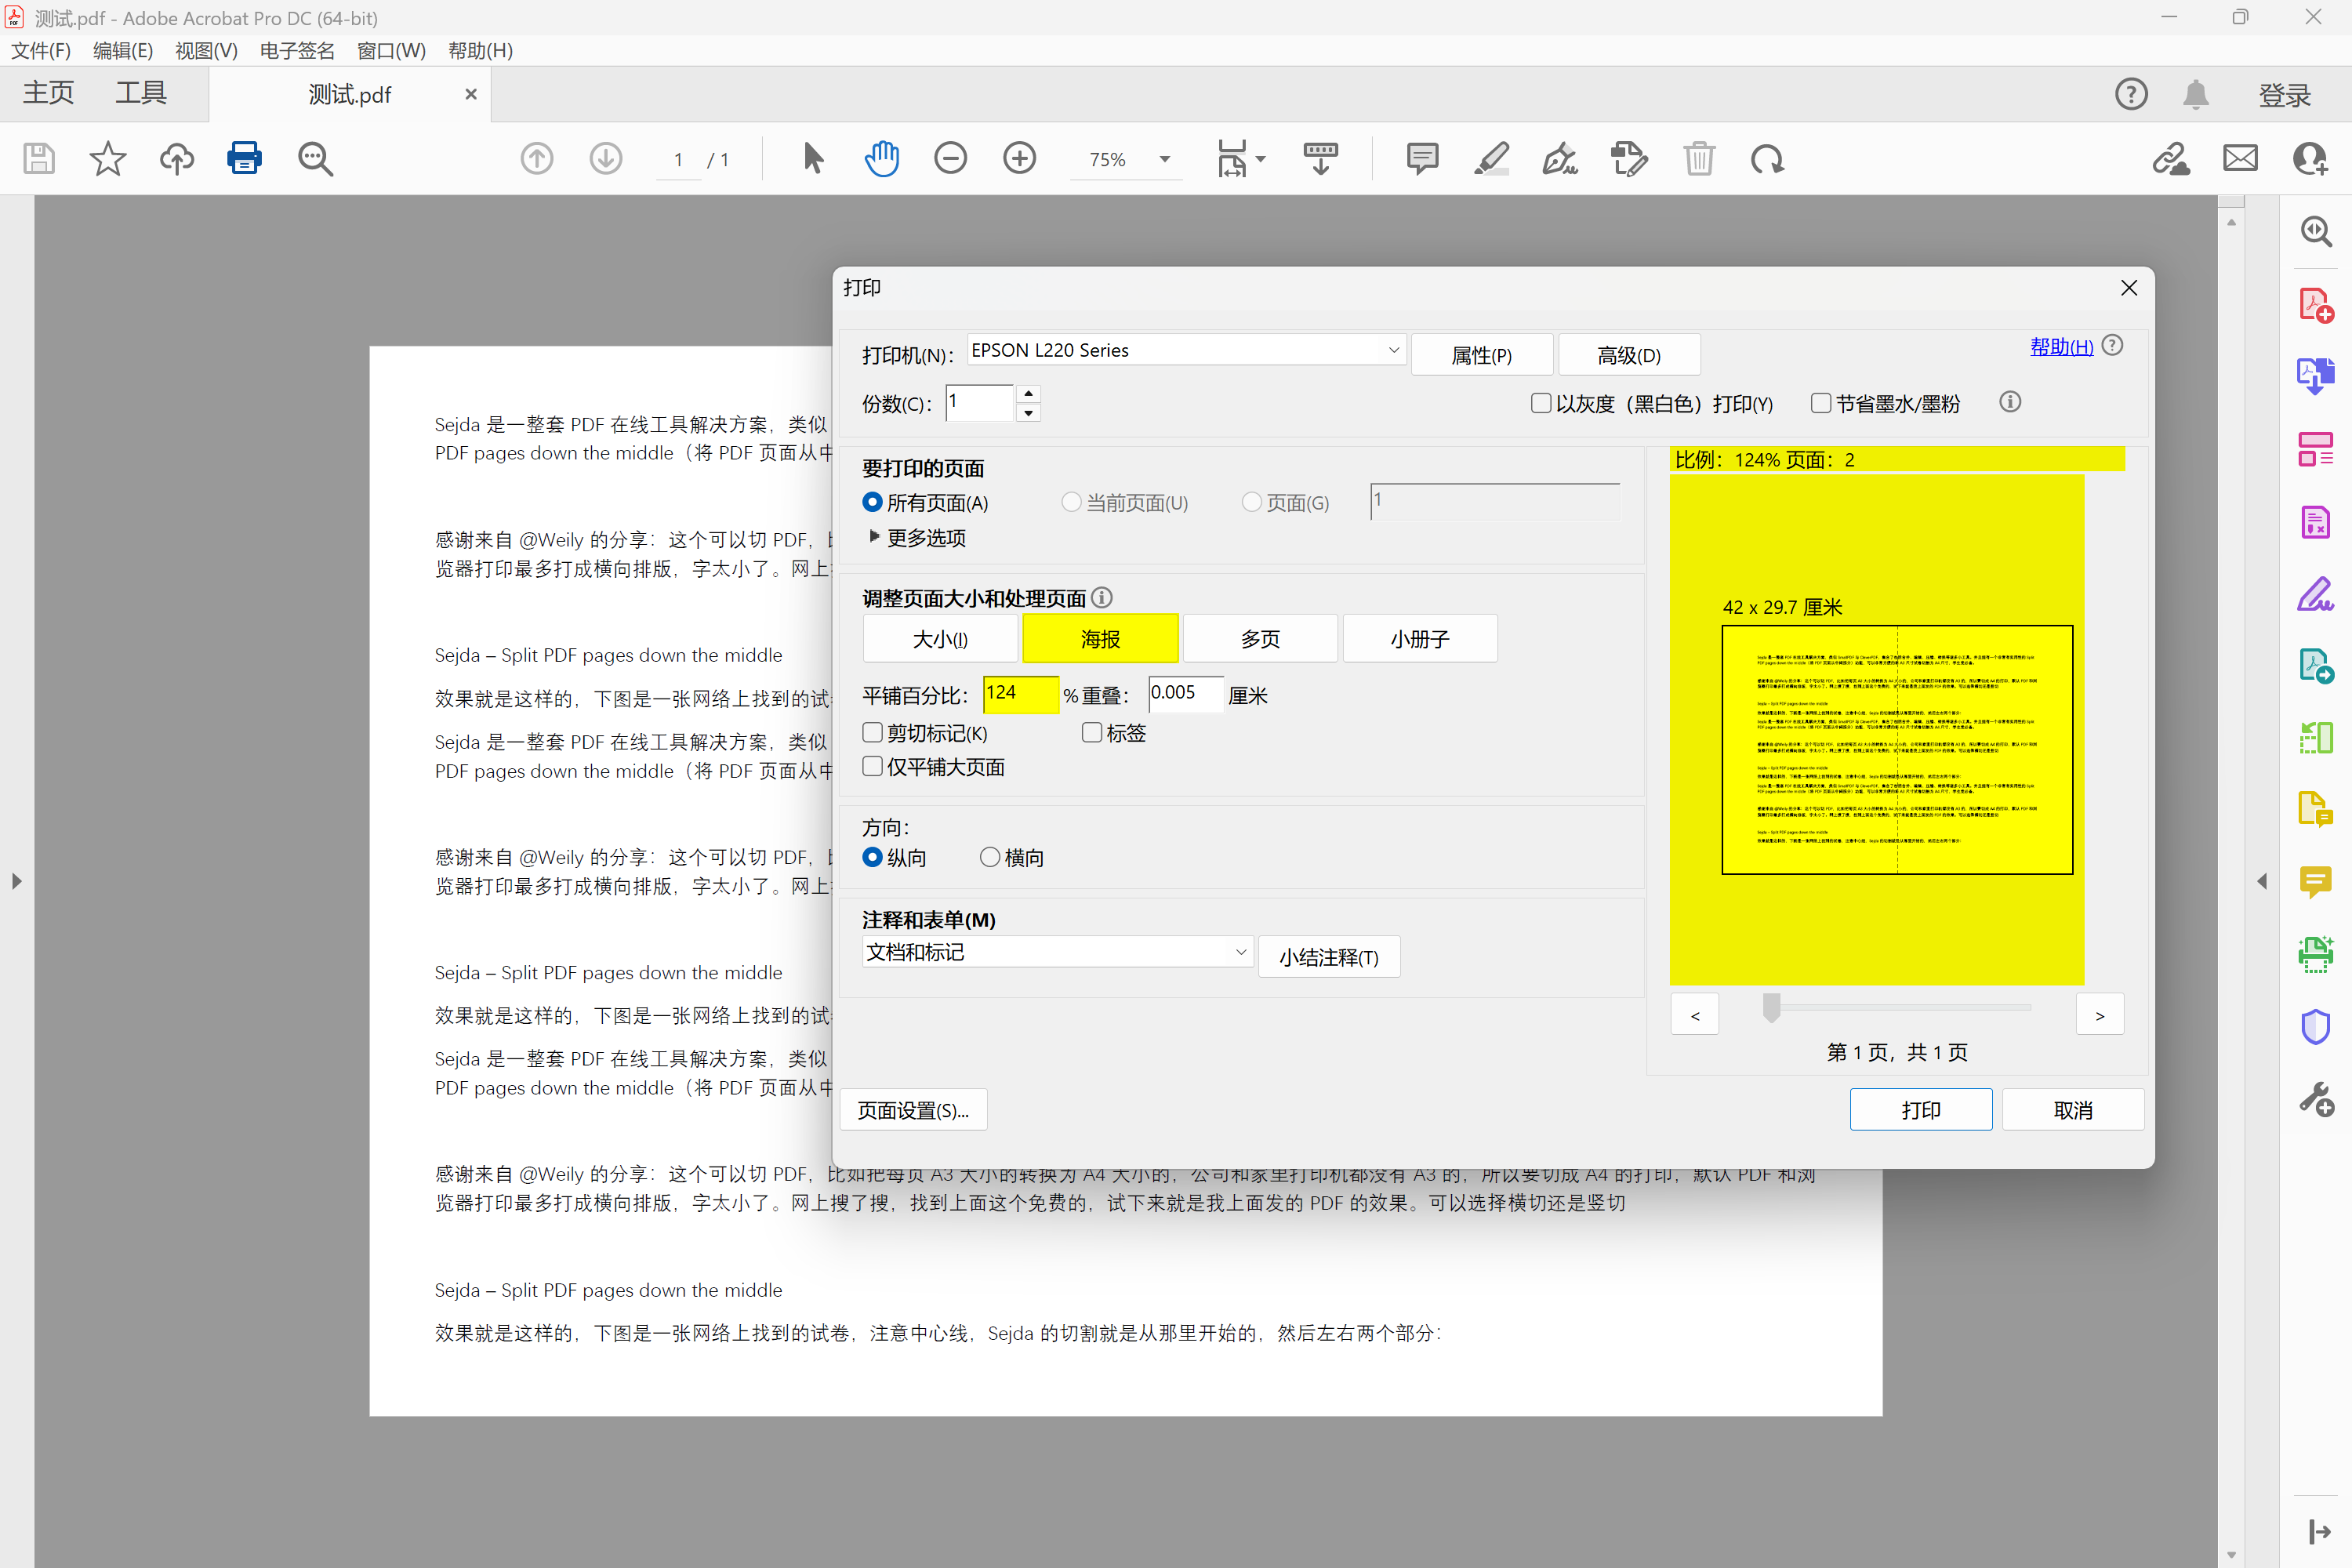Select landscape (横向) orientation

[x=990, y=857]
